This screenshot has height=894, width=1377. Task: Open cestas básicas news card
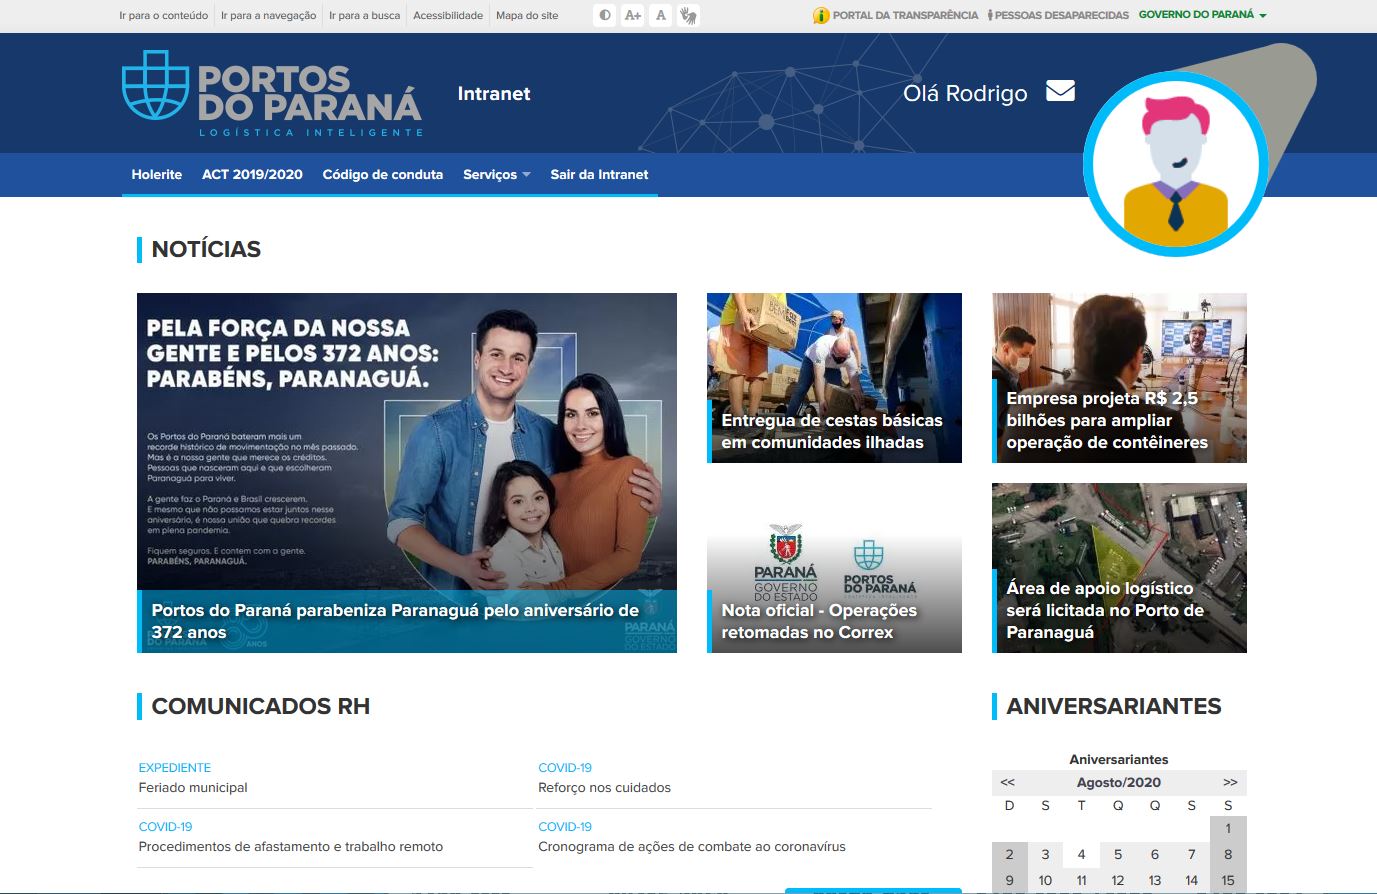coord(834,378)
